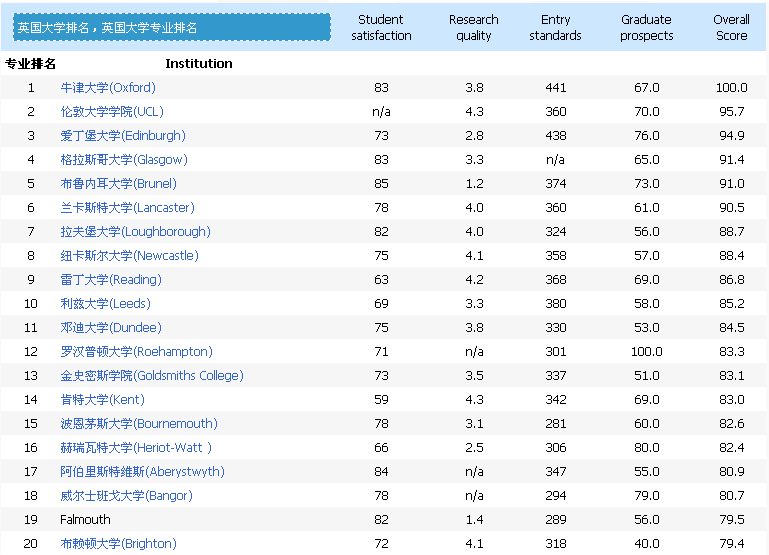Click the Lancaster (兰卡斯特大学) link
The image size is (769, 555).
(x=127, y=208)
